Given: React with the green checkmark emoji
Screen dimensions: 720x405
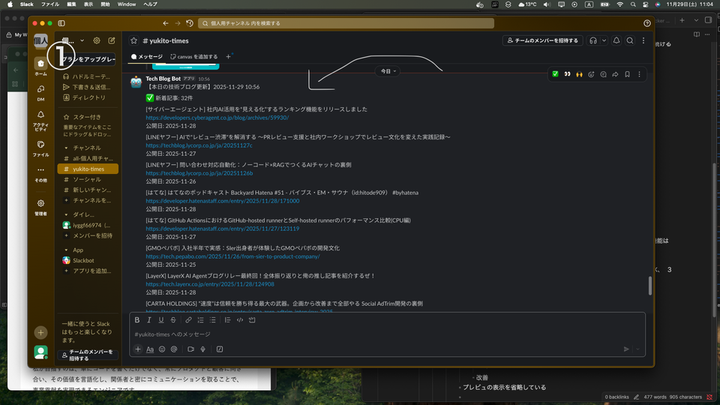Looking at the screenshot, I should [x=555, y=74].
